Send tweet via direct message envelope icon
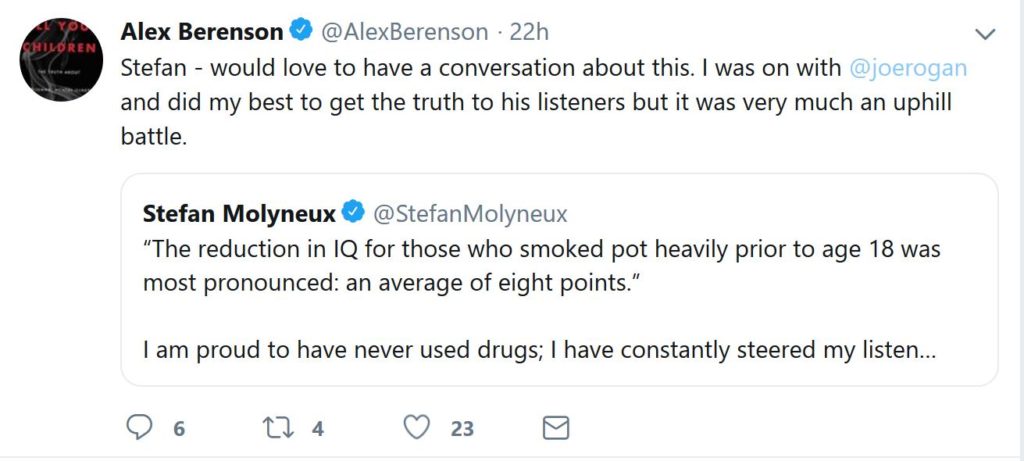Image resolution: width=1024 pixels, height=461 pixels. click(x=556, y=428)
